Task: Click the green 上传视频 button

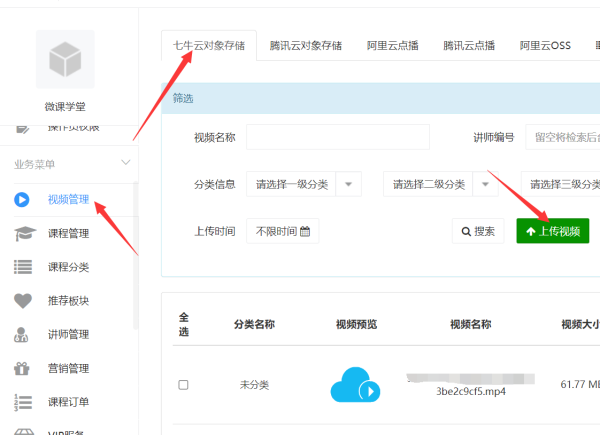Action: [x=553, y=231]
